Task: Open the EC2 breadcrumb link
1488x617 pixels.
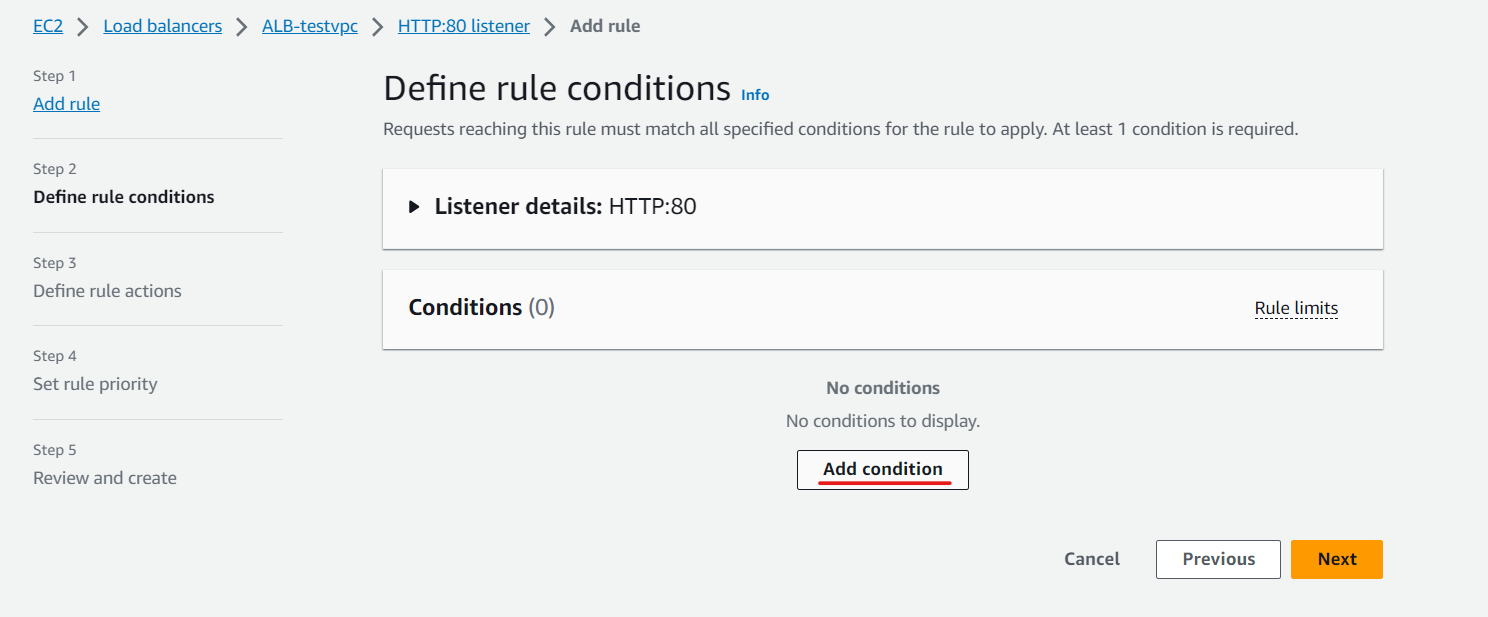Action: pyautogui.click(x=48, y=26)
